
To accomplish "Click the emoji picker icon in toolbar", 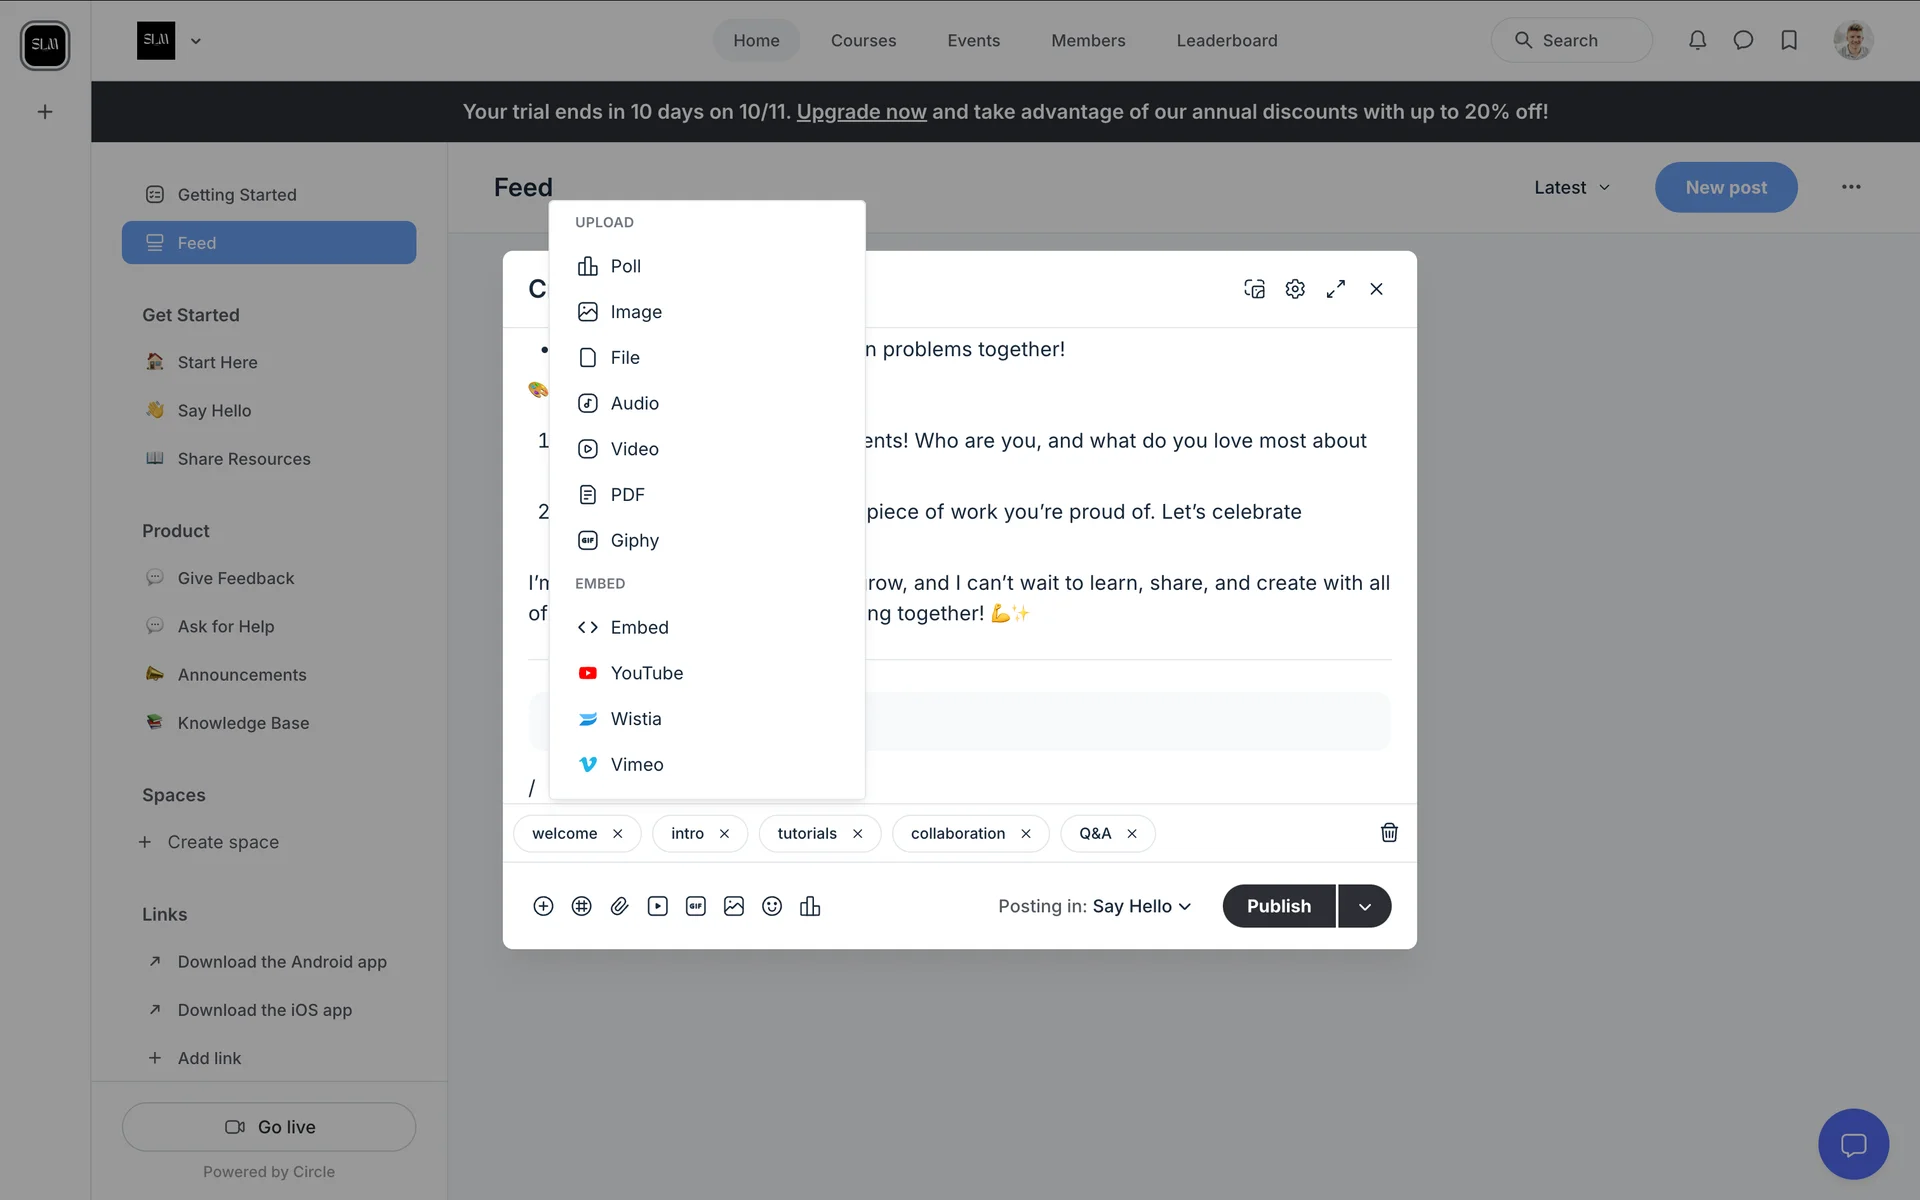I will (771, 906).
